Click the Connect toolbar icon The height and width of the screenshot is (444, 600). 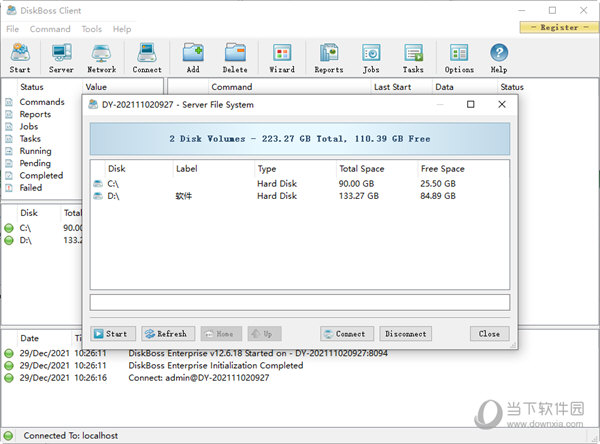(x=147, y=58)
